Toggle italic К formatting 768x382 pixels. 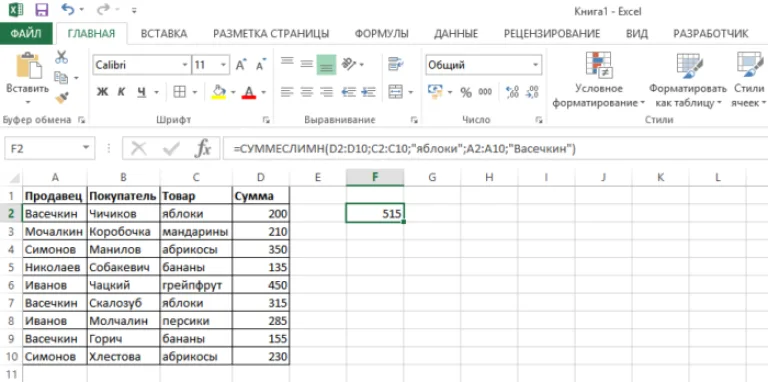(x=121, y=92)
